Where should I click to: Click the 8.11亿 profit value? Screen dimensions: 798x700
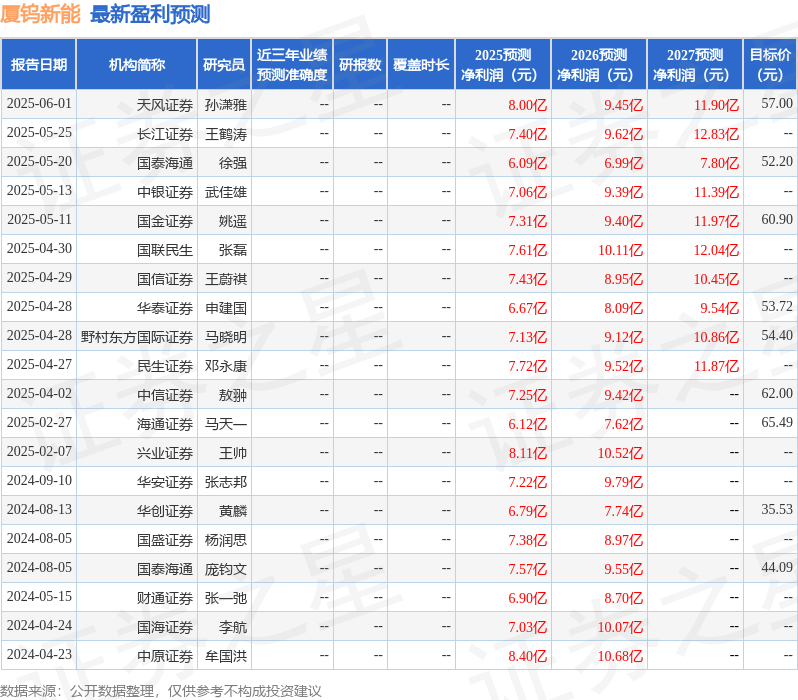point(527,453)
